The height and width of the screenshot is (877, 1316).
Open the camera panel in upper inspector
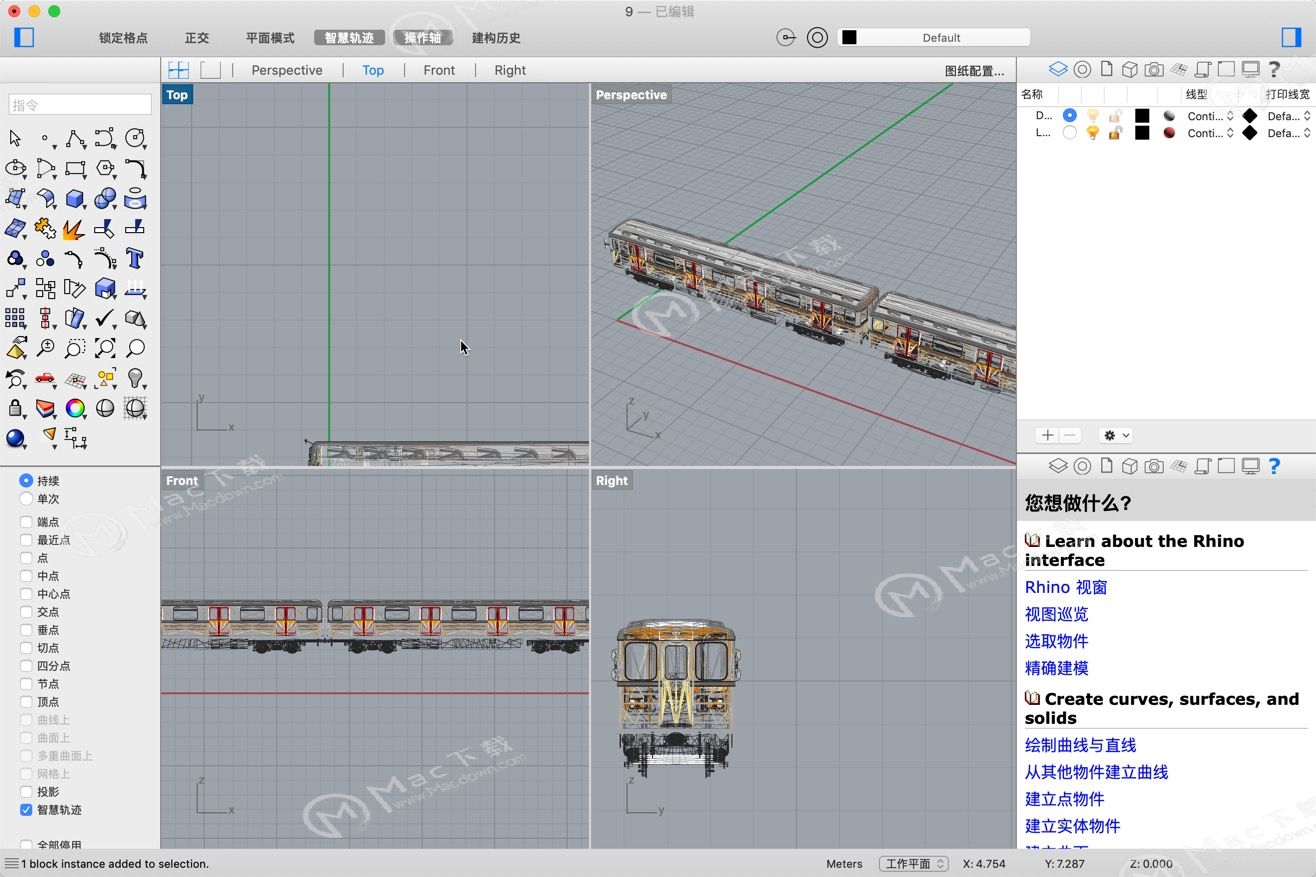[1154, 69]
